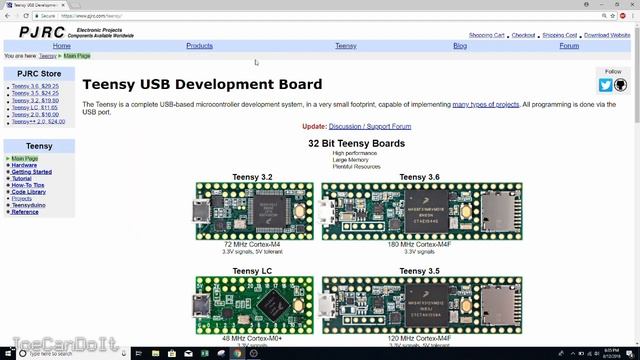Bookmark this page with the star icon

613,16
